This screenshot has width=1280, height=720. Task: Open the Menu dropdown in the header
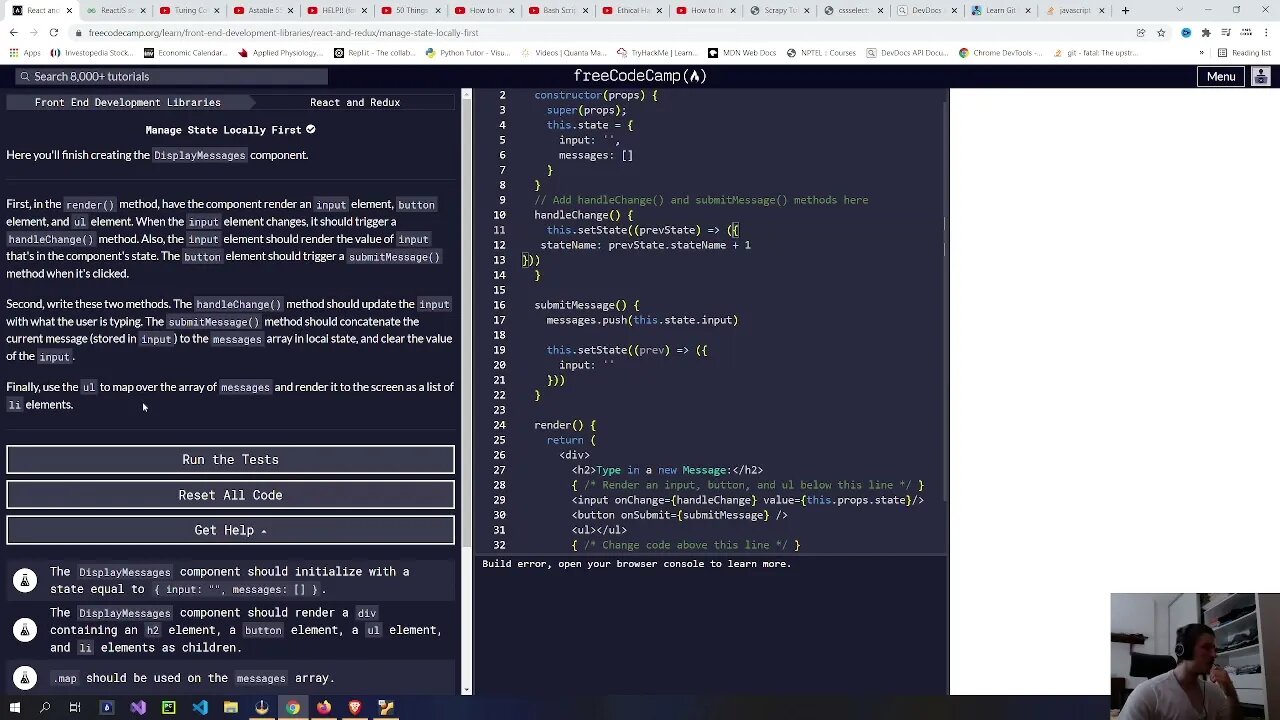1221,76
